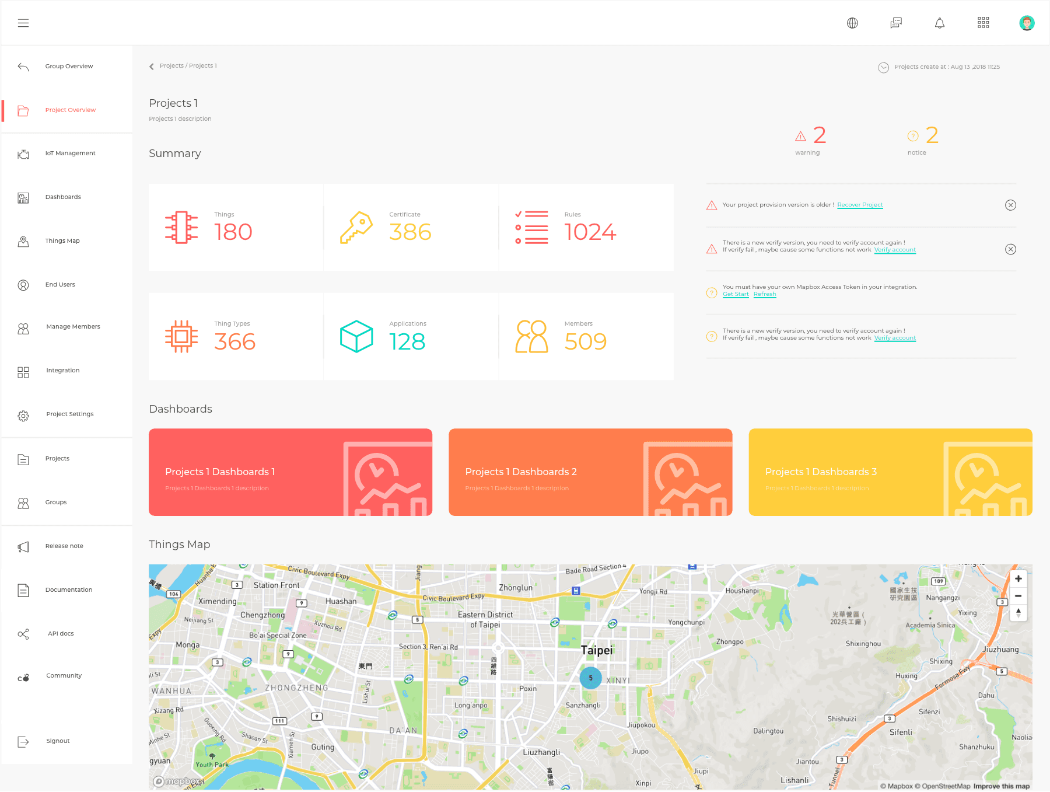Zoom in on the map
1050x792 pixels.
point(1018,579)
